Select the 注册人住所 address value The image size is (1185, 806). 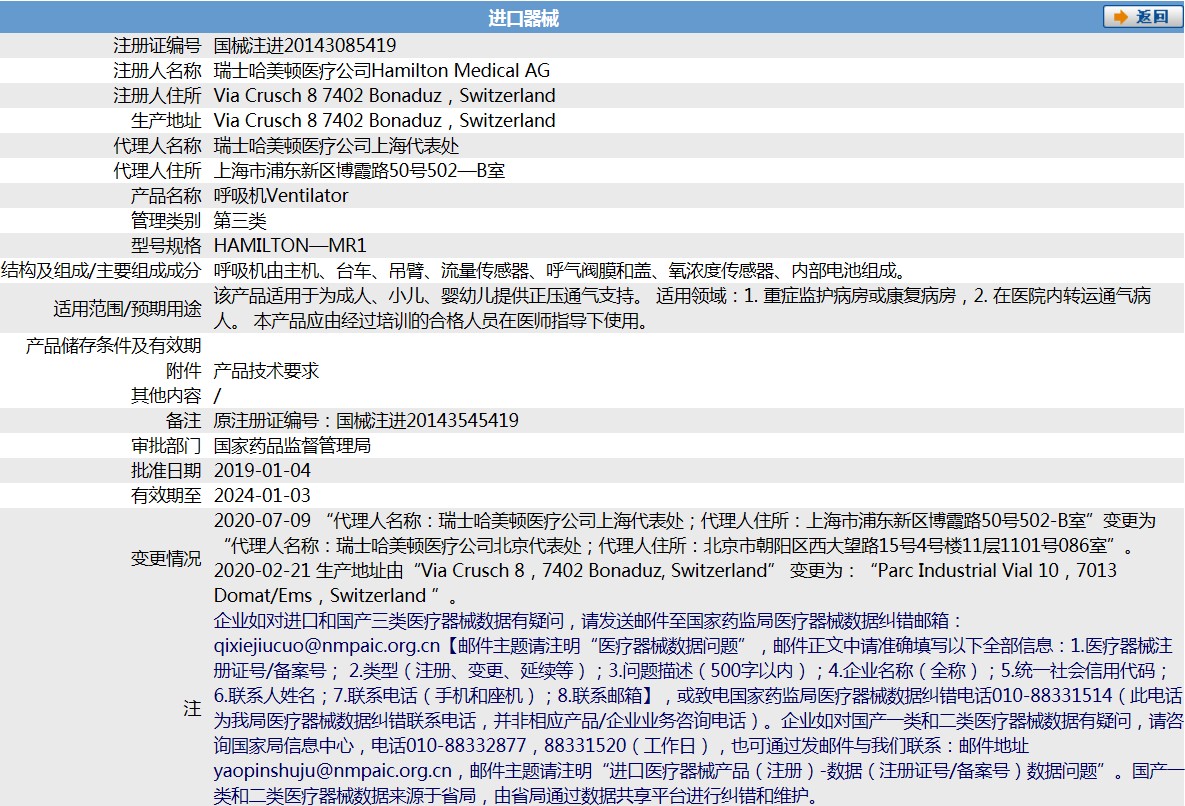(385, 95)
